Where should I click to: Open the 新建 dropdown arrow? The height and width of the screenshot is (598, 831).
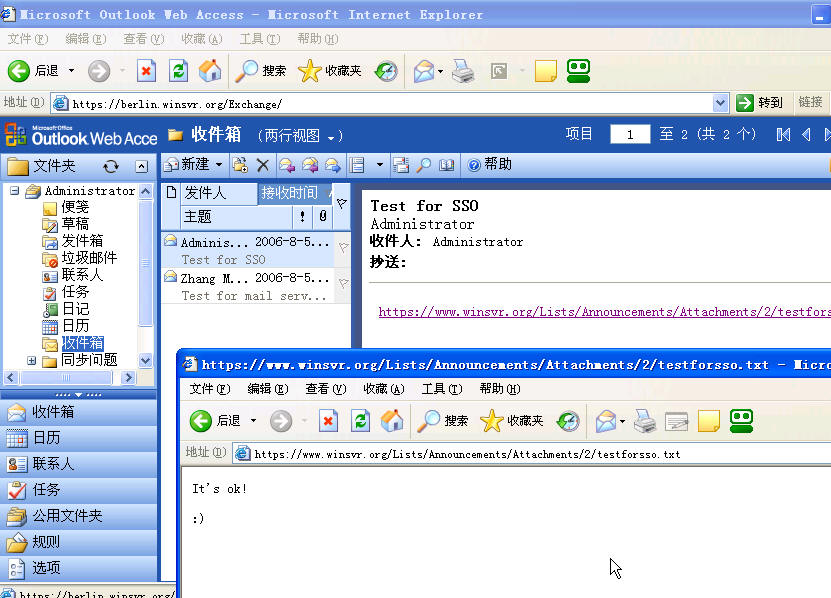219,165
